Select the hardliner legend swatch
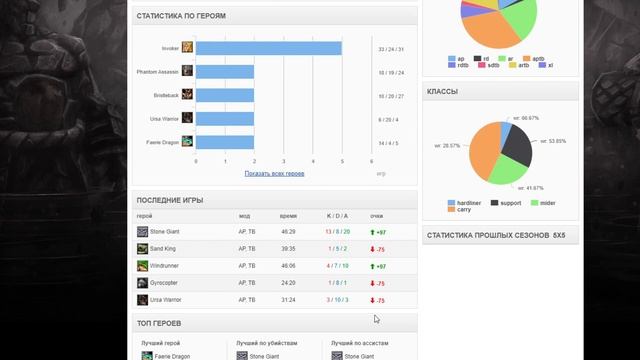 coord(451,203)
